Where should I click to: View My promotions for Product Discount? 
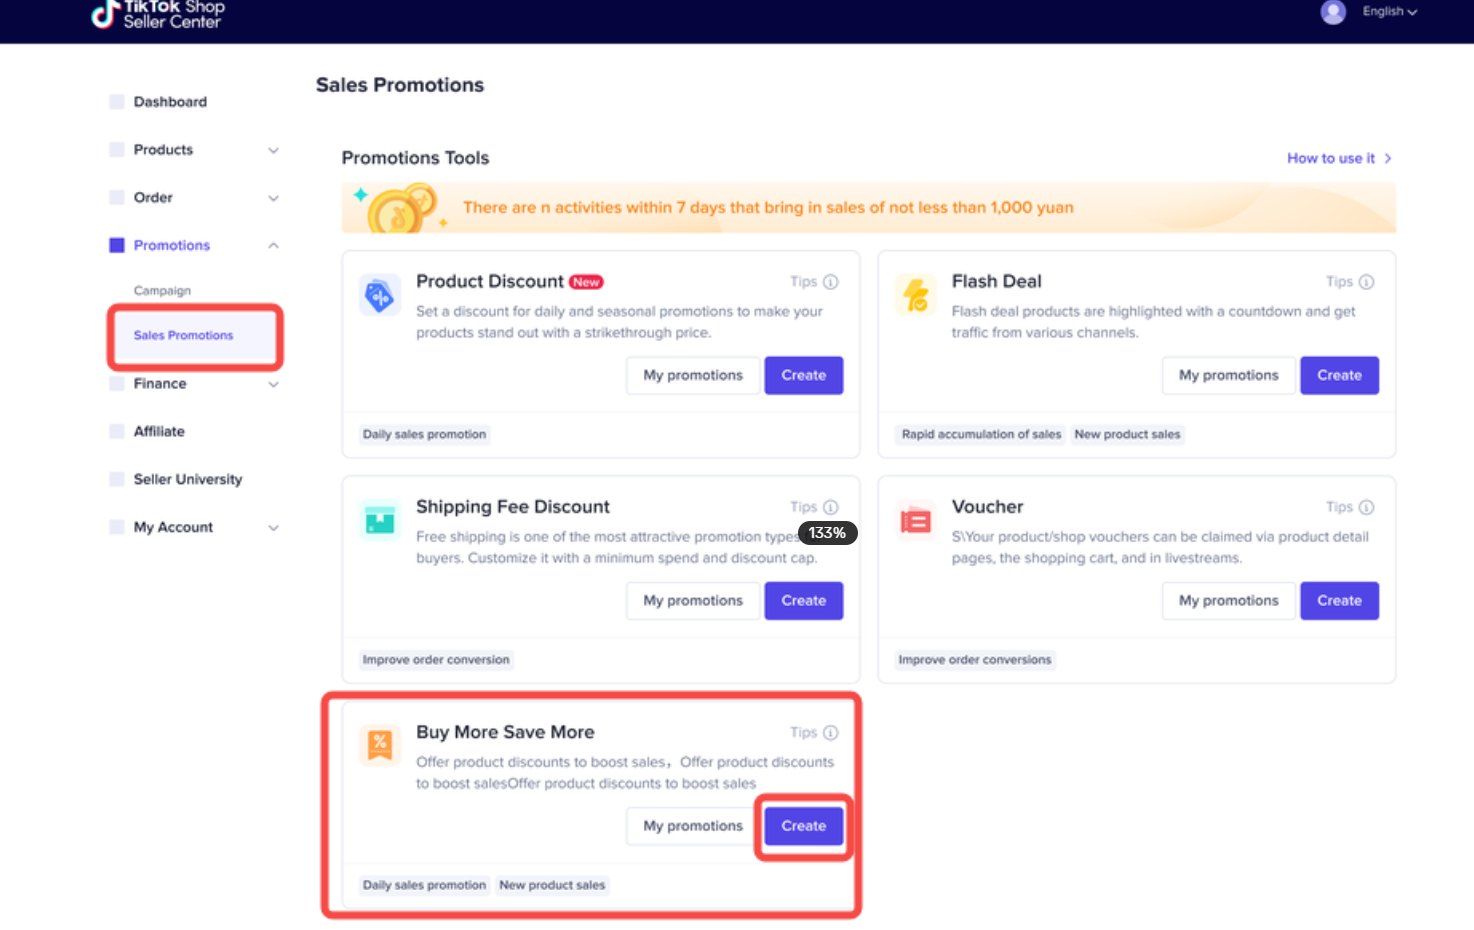(x=693, y=376)
